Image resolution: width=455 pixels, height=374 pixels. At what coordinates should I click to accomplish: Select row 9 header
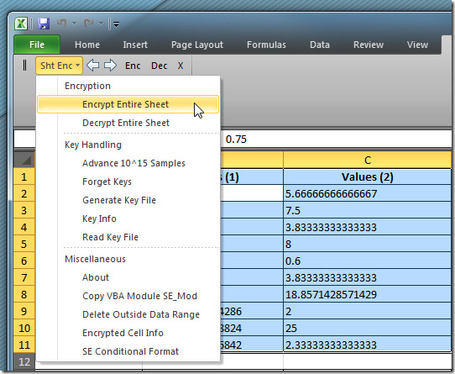24,311
